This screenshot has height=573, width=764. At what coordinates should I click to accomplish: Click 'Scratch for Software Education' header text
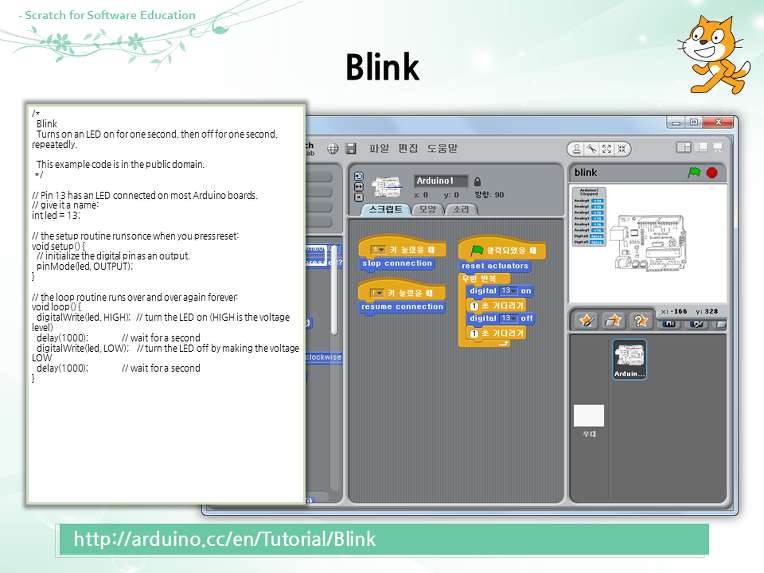click(110, 15)
